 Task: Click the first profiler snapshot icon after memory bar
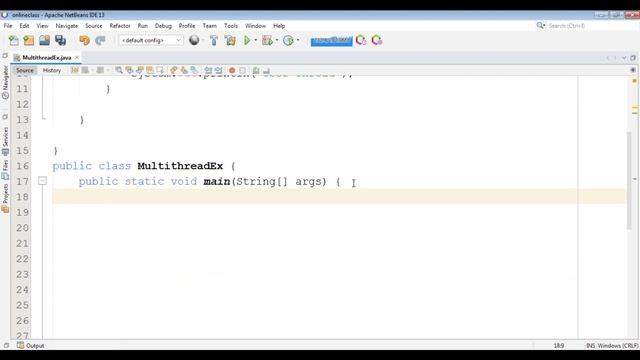click(x=361, y=40)
